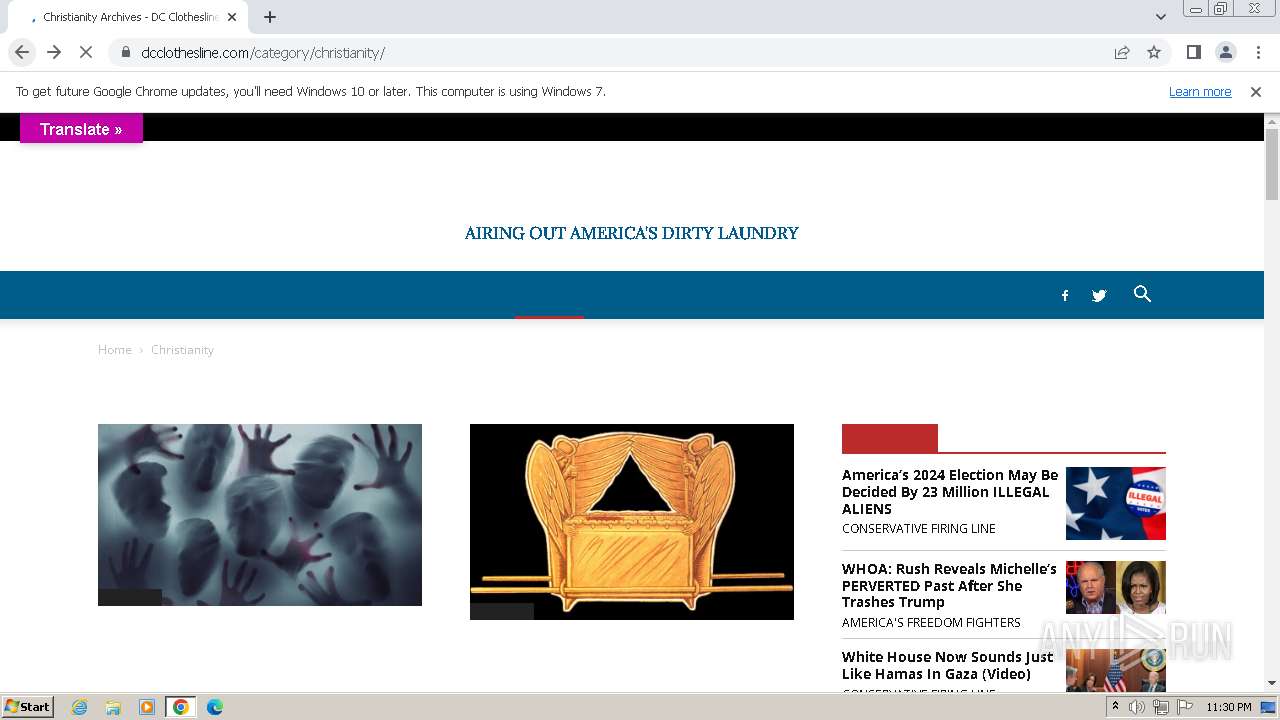
Task: Open the site's Facebook page
Action: pos(1065,295)
